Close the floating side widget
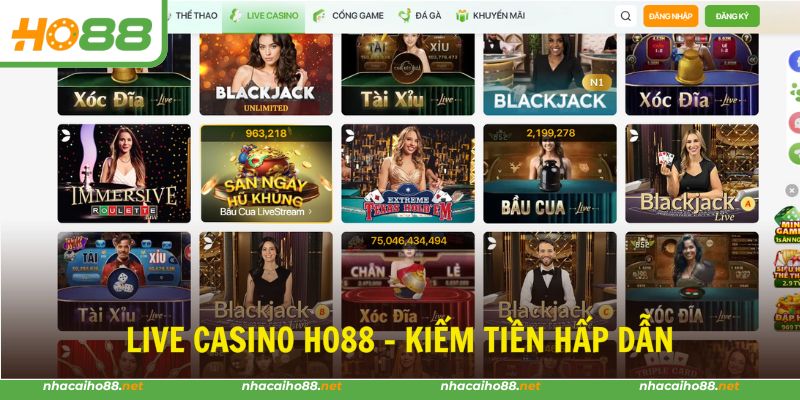Image resolution: width=800 pixels, height=400 pixels. (792, 190)
